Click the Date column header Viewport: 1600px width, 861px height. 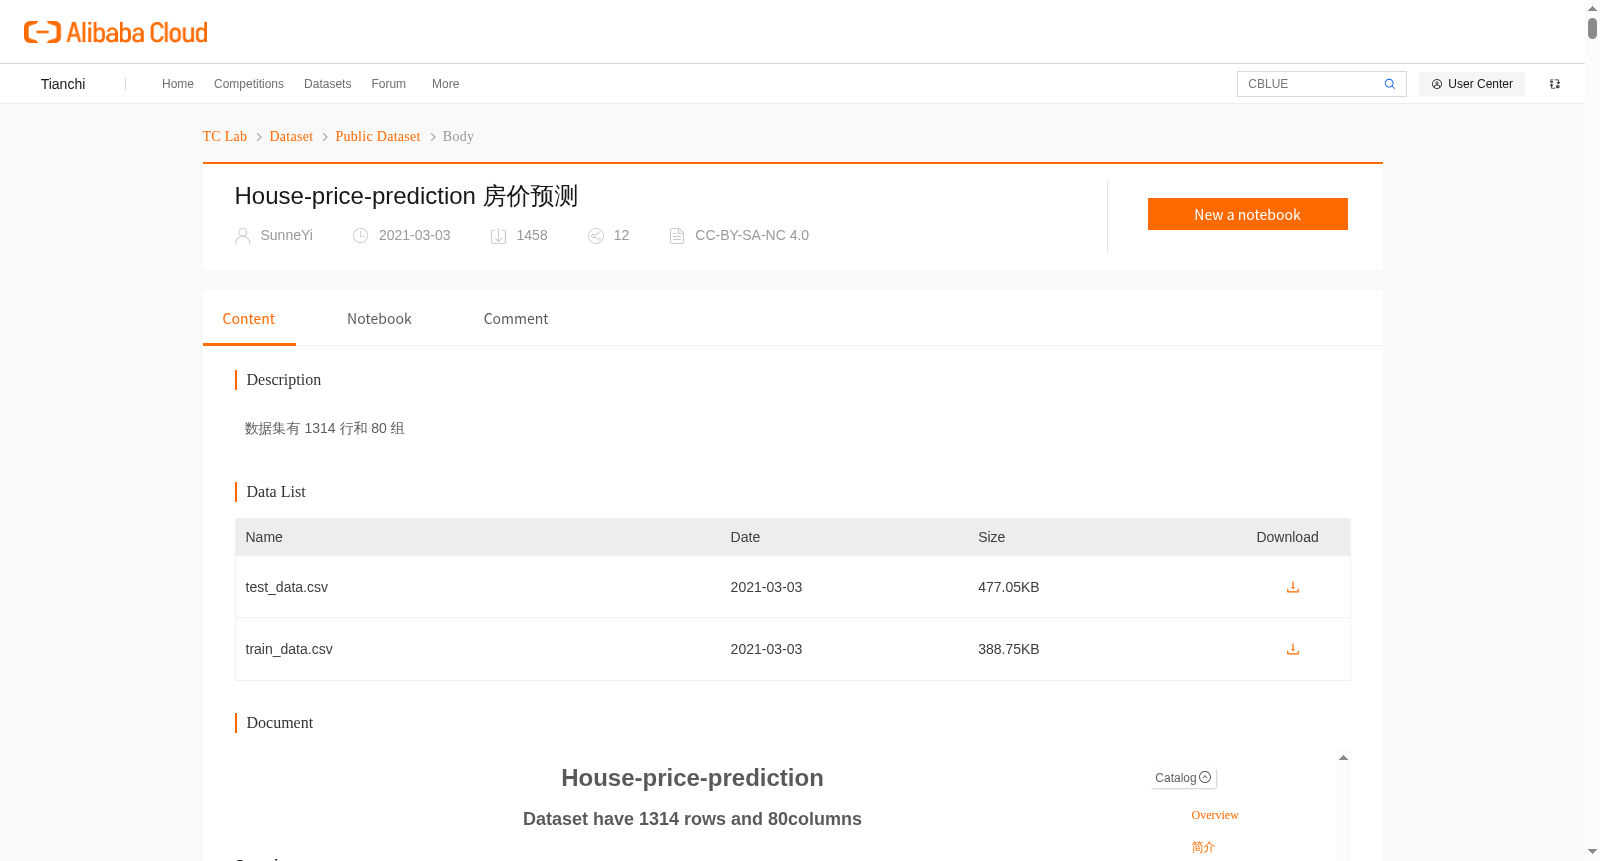[x=745, y=537]
